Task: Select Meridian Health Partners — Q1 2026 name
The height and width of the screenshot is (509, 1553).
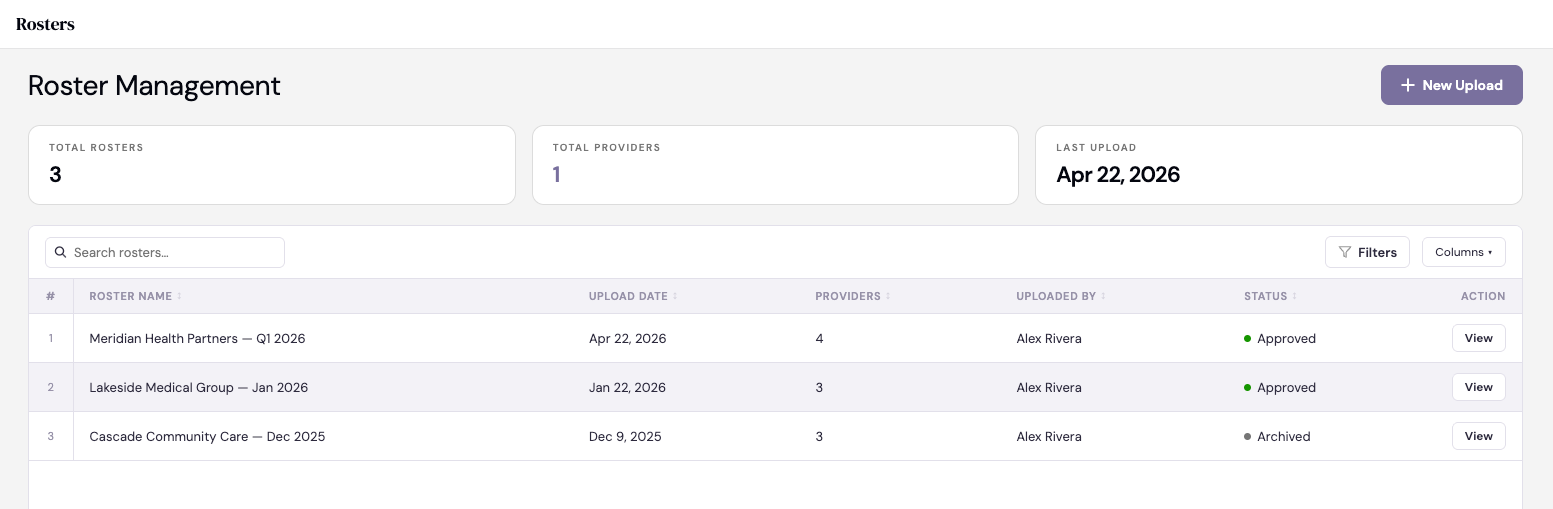Action: pos(197,339)
